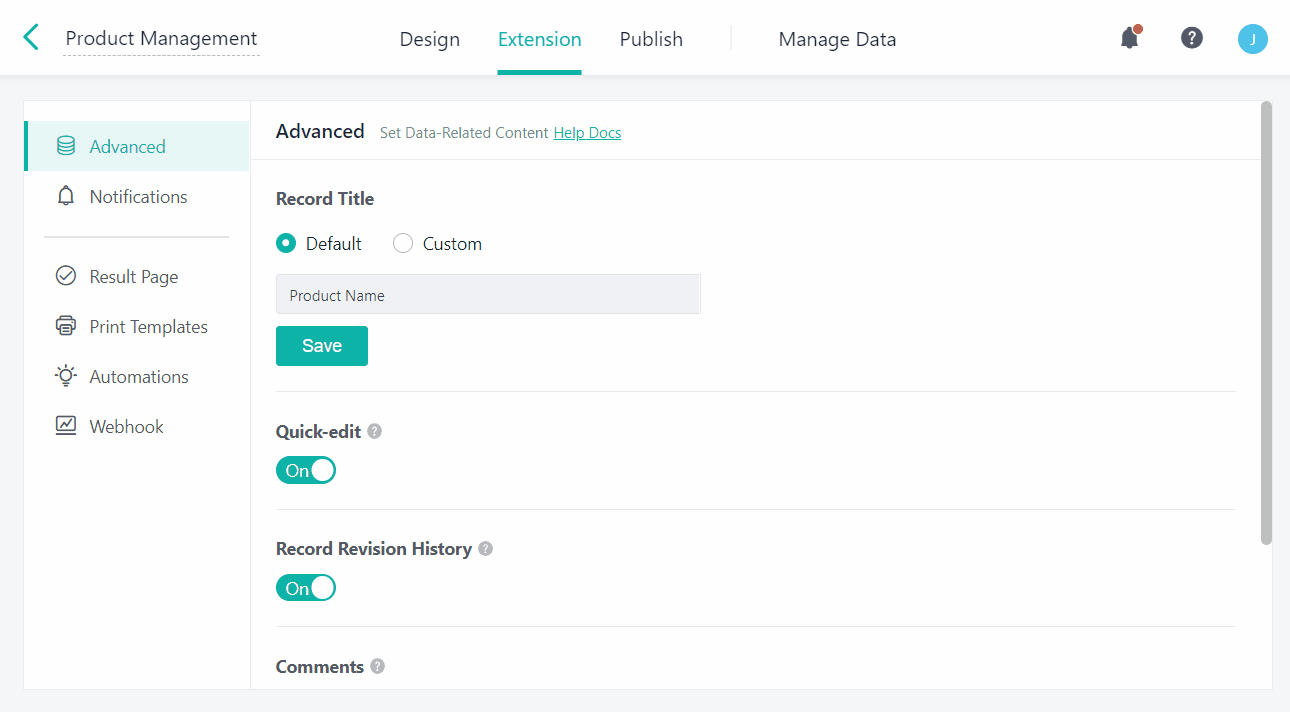
Task: Click Record Revision History info icon
Action: click(x=486, y=549)
